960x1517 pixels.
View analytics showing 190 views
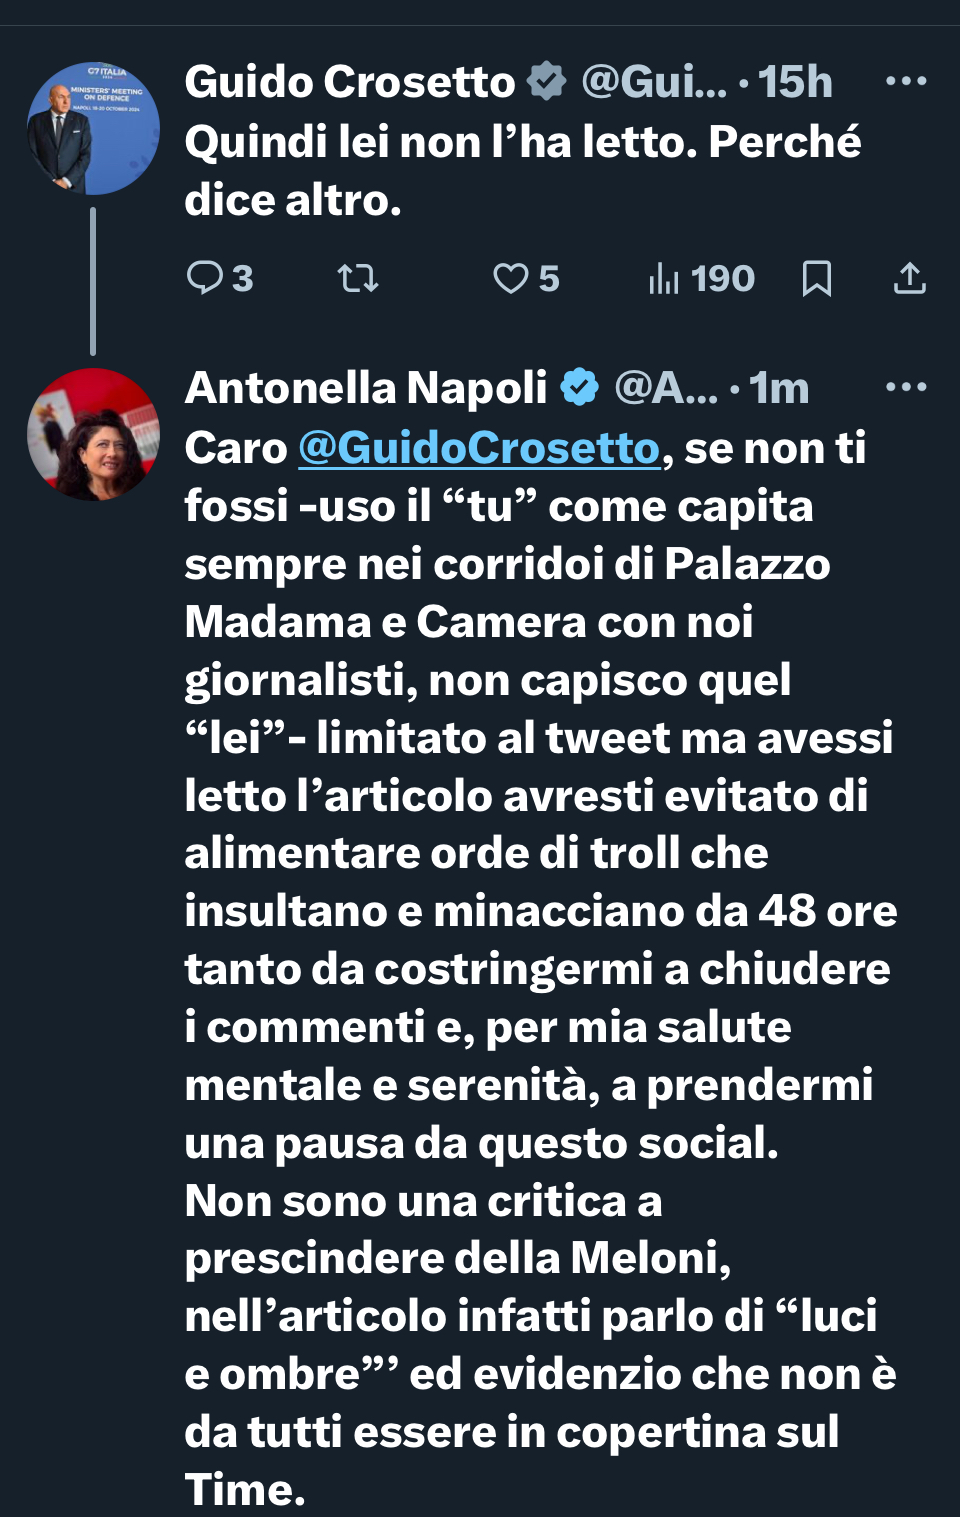click(x=701, y=278)
